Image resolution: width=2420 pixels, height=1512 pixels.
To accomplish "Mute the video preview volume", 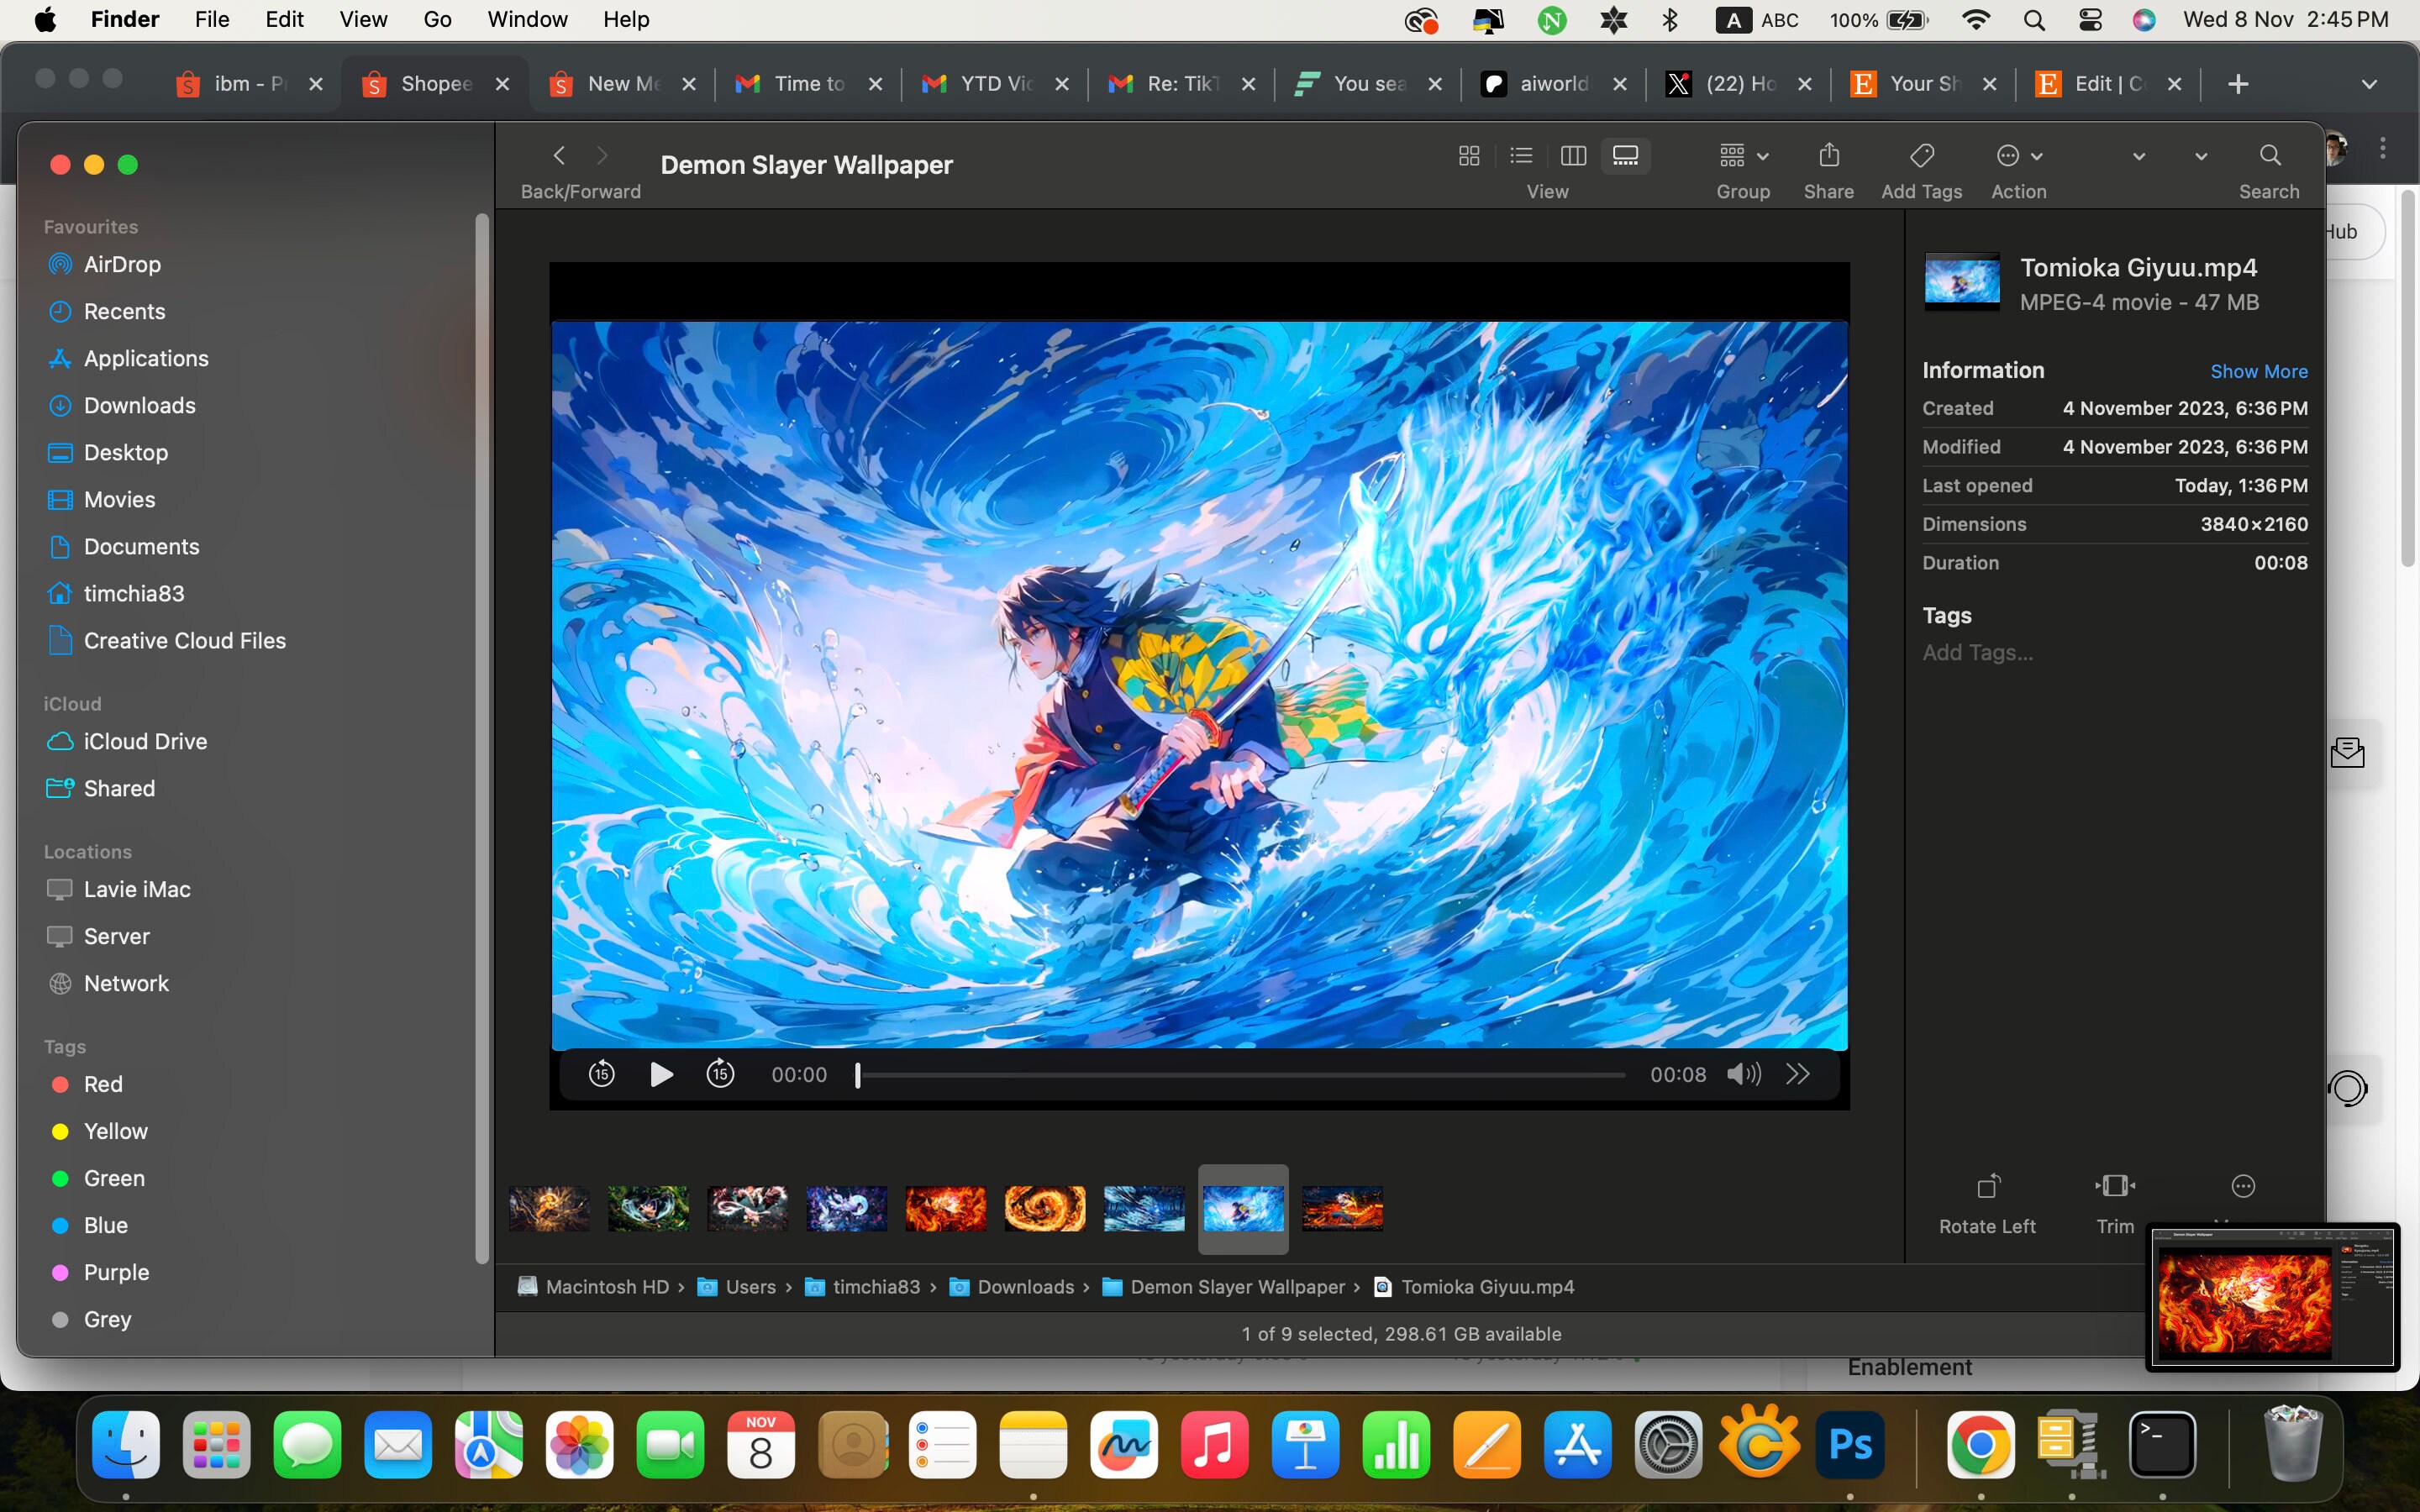I will point(1742,1073).
